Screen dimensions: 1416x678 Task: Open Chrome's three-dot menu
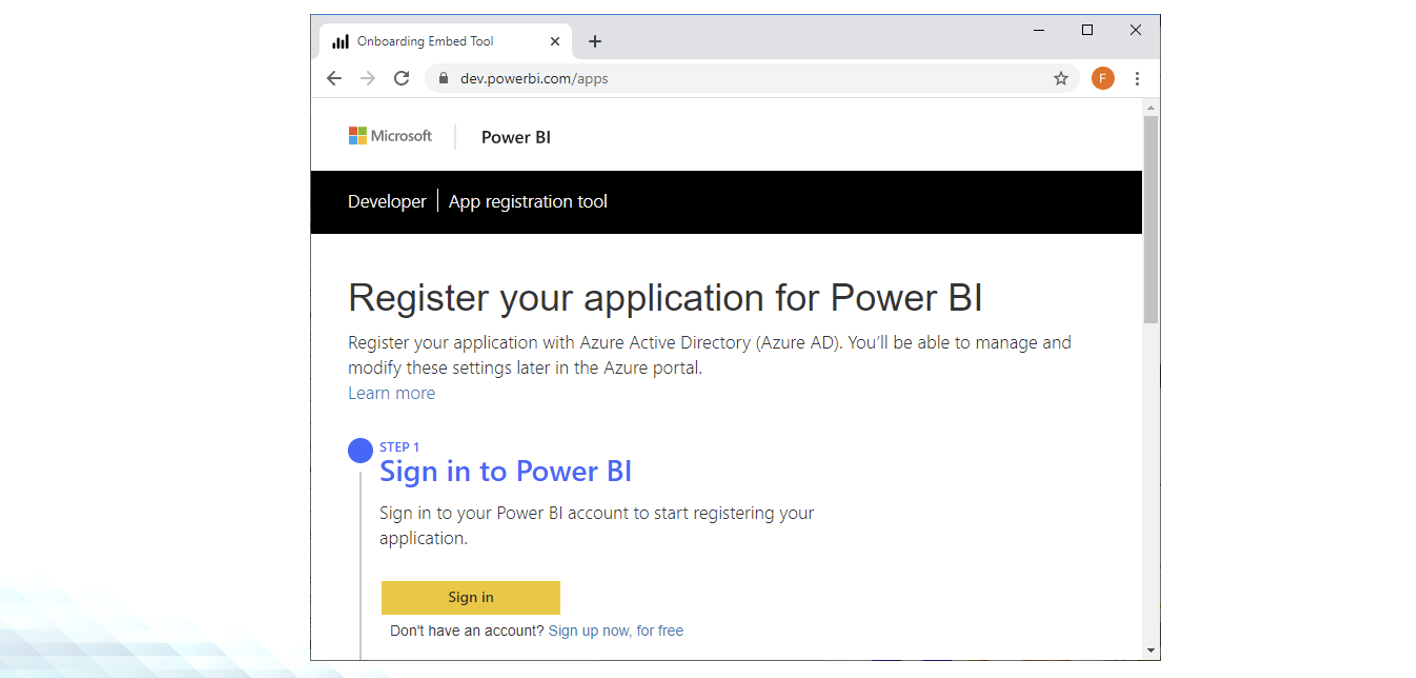pos(1137,78)
